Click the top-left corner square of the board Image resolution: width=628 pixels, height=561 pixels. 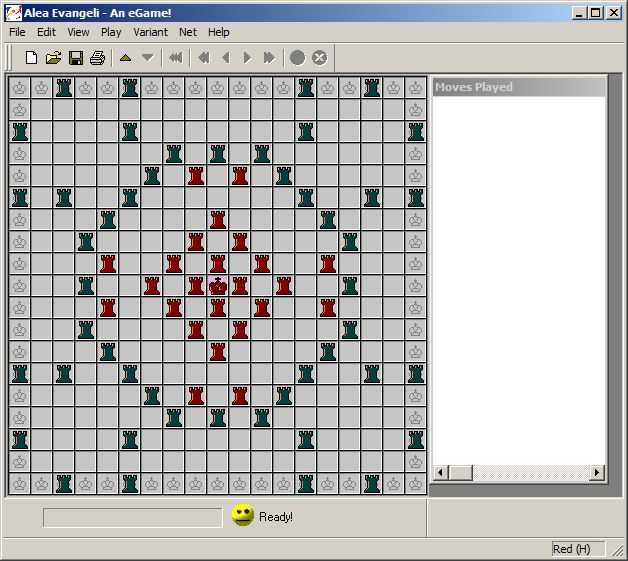(20, 88)
